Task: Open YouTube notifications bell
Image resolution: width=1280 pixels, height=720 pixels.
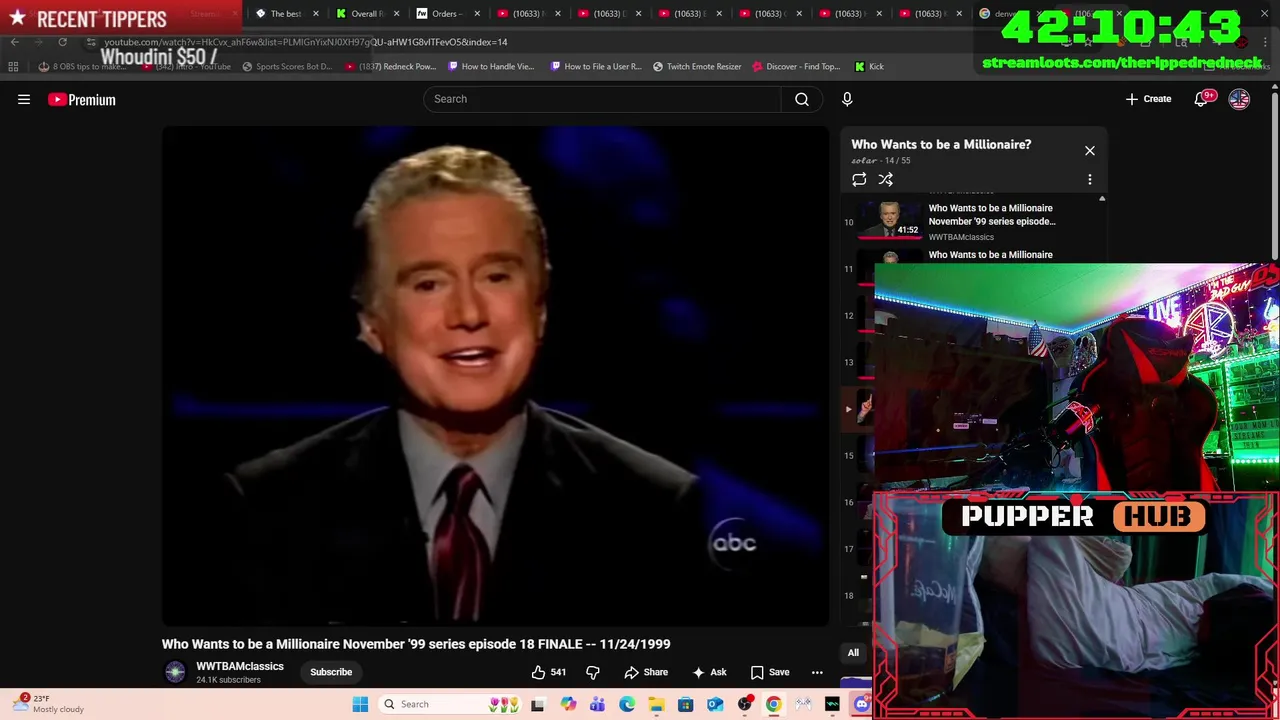Action: tap(1201, 99)
